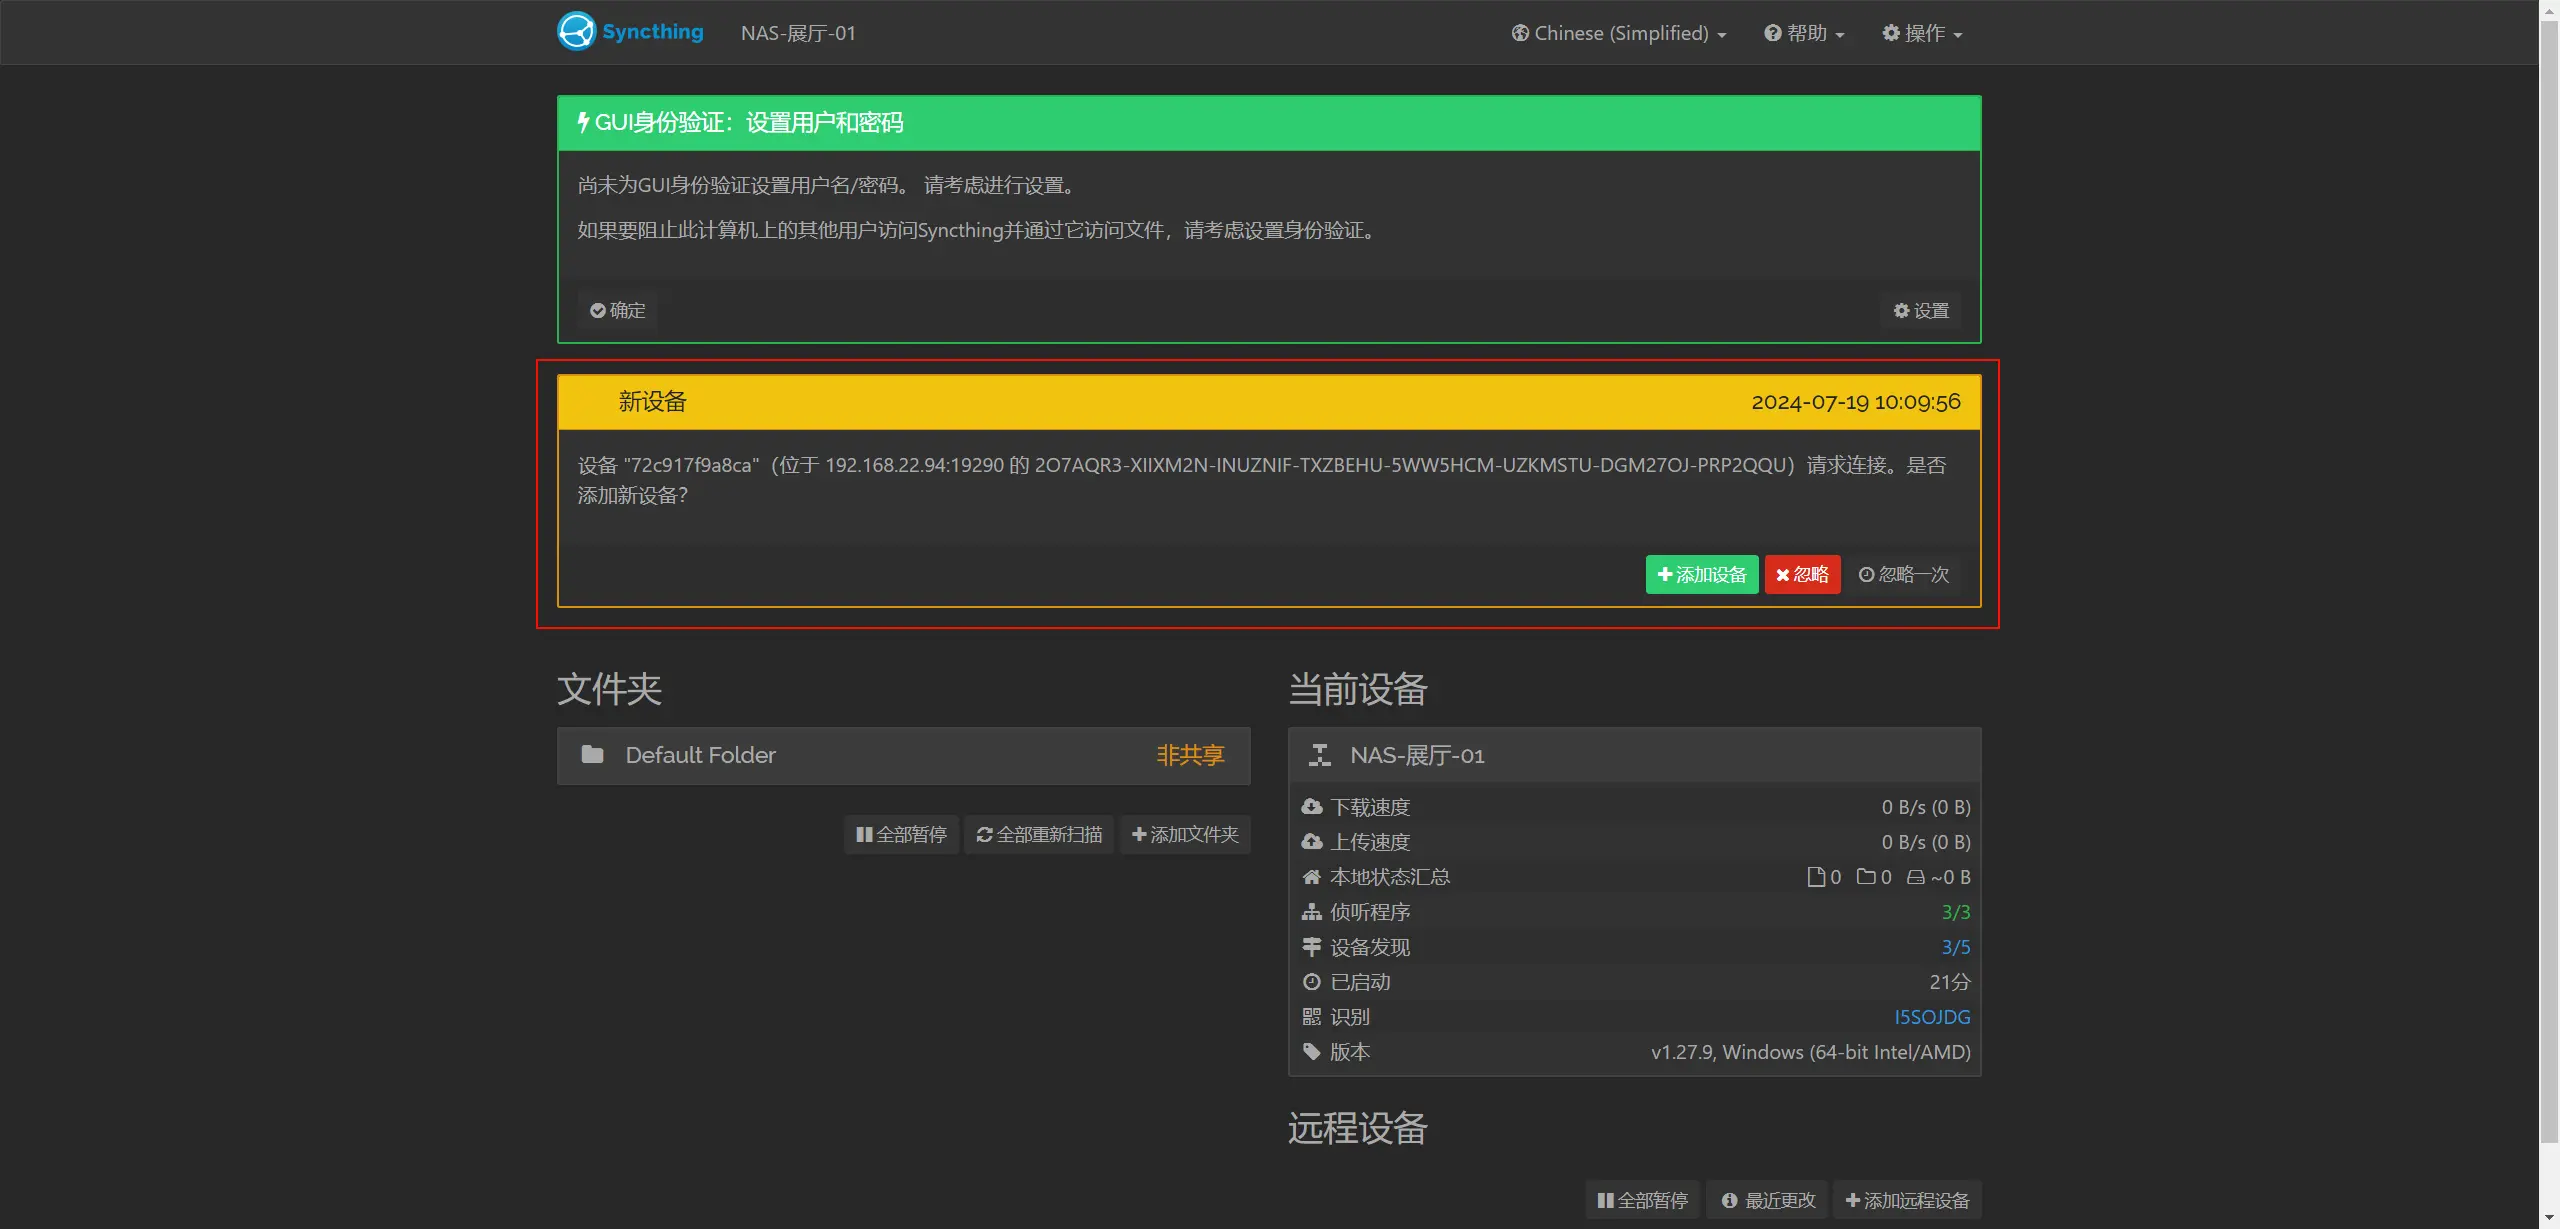2560x1229 pixels.
Task: Click 添加远程设备 button
Action: point(1907,1200)
